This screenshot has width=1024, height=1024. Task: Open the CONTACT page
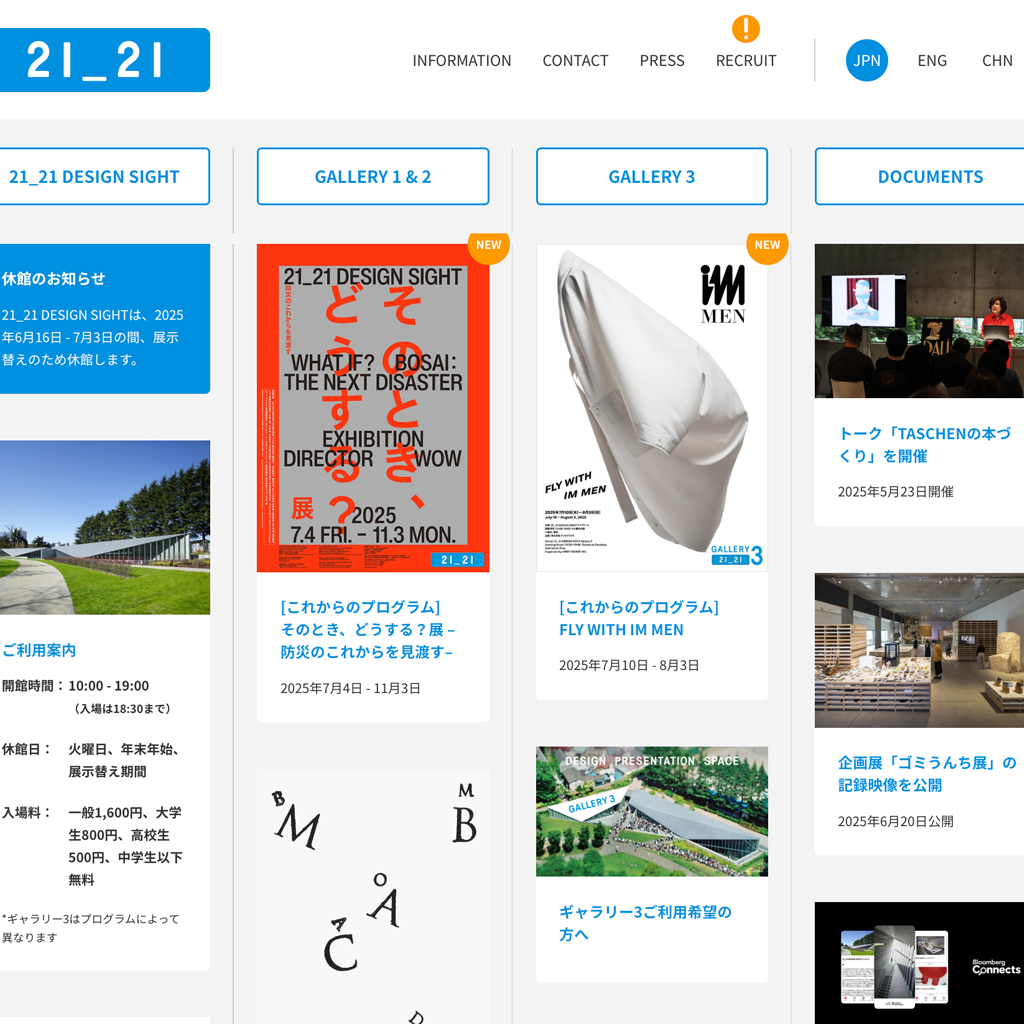click(575, 61)
